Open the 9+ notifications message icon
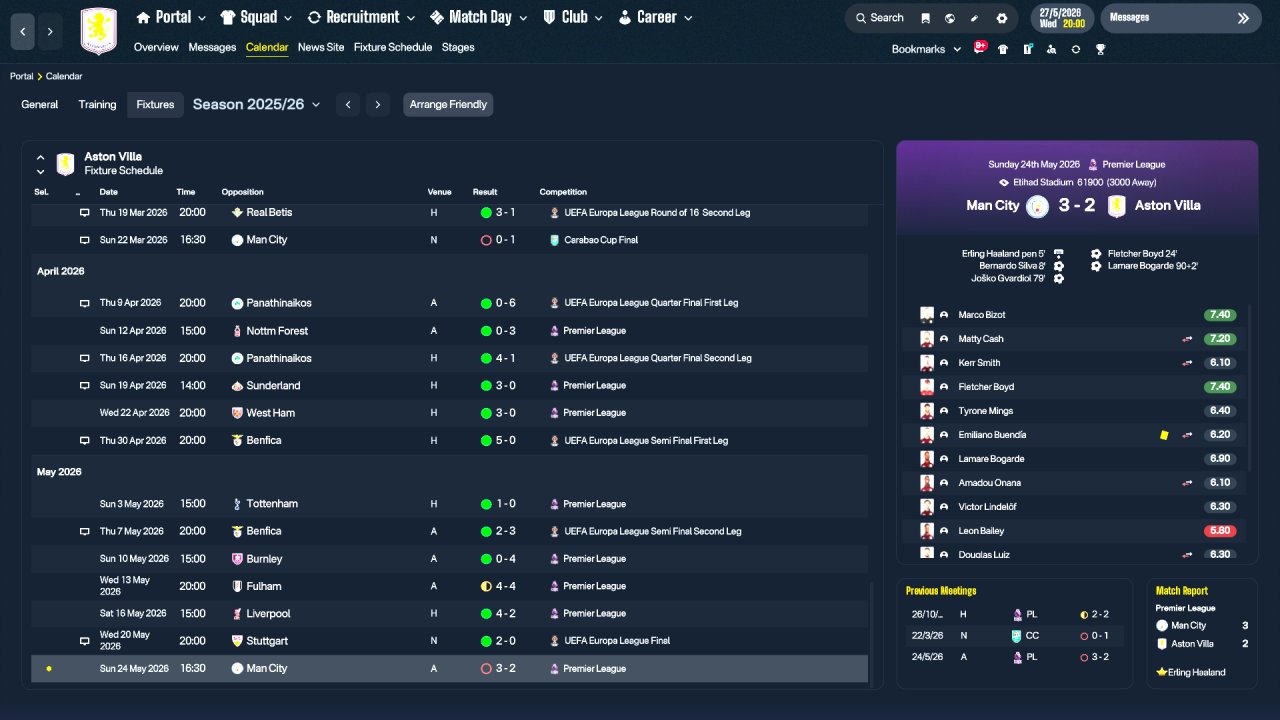Viewport: 1280px width, 720px height. [980, 47]
